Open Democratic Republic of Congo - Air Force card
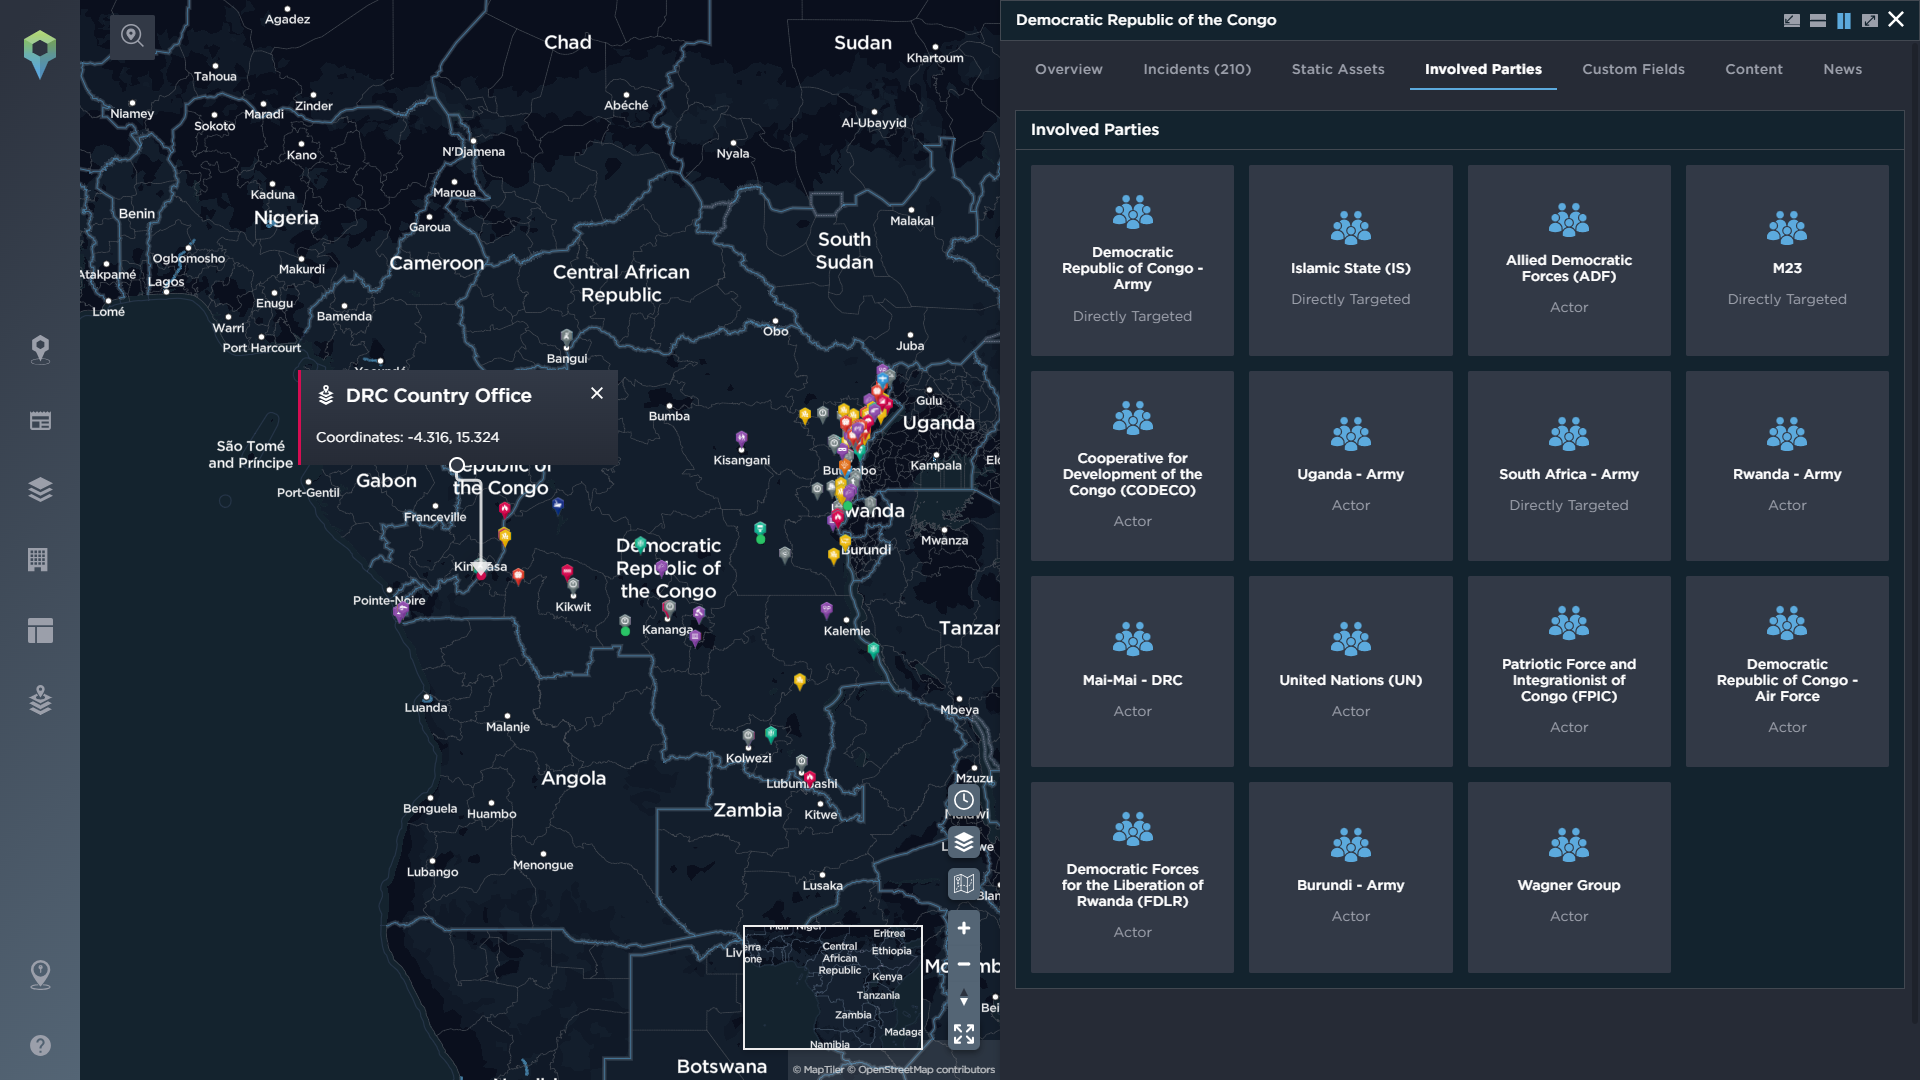Viewport: 1920px width, 1080px height. click(x=1787, y=672)
